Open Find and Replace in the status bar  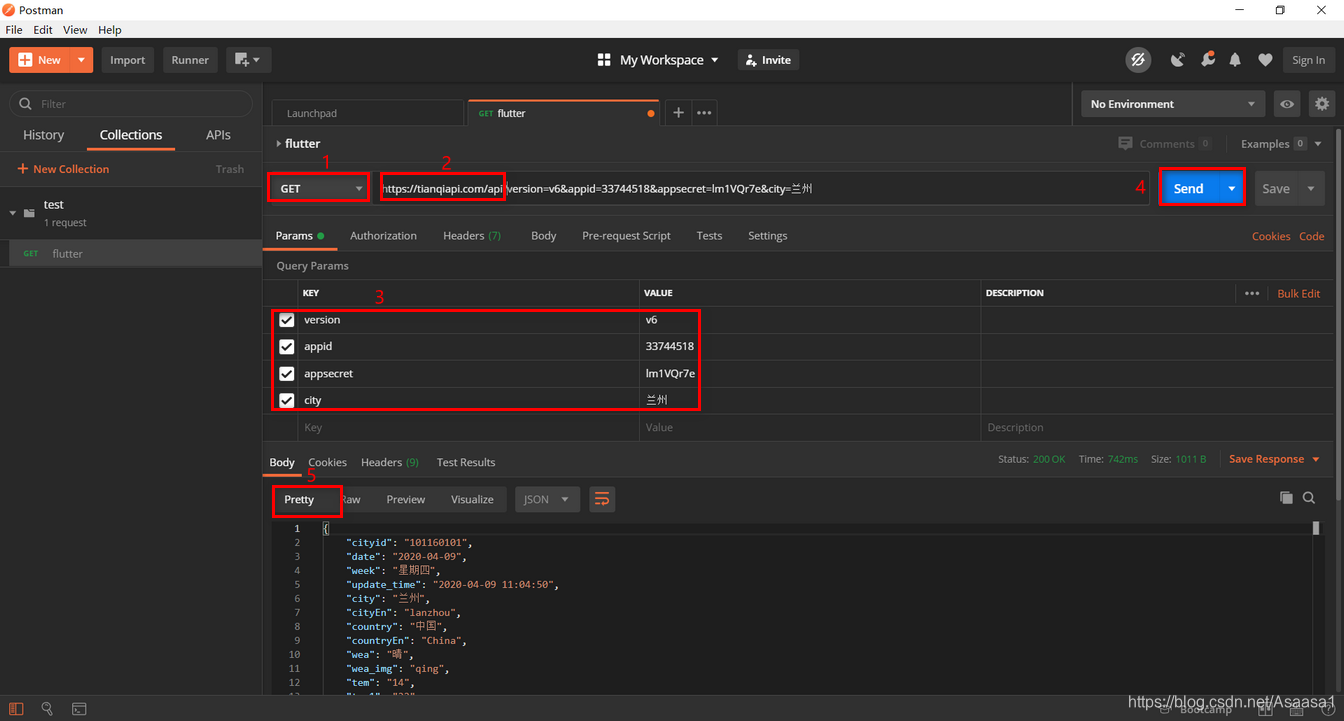(x=47, y=709)
